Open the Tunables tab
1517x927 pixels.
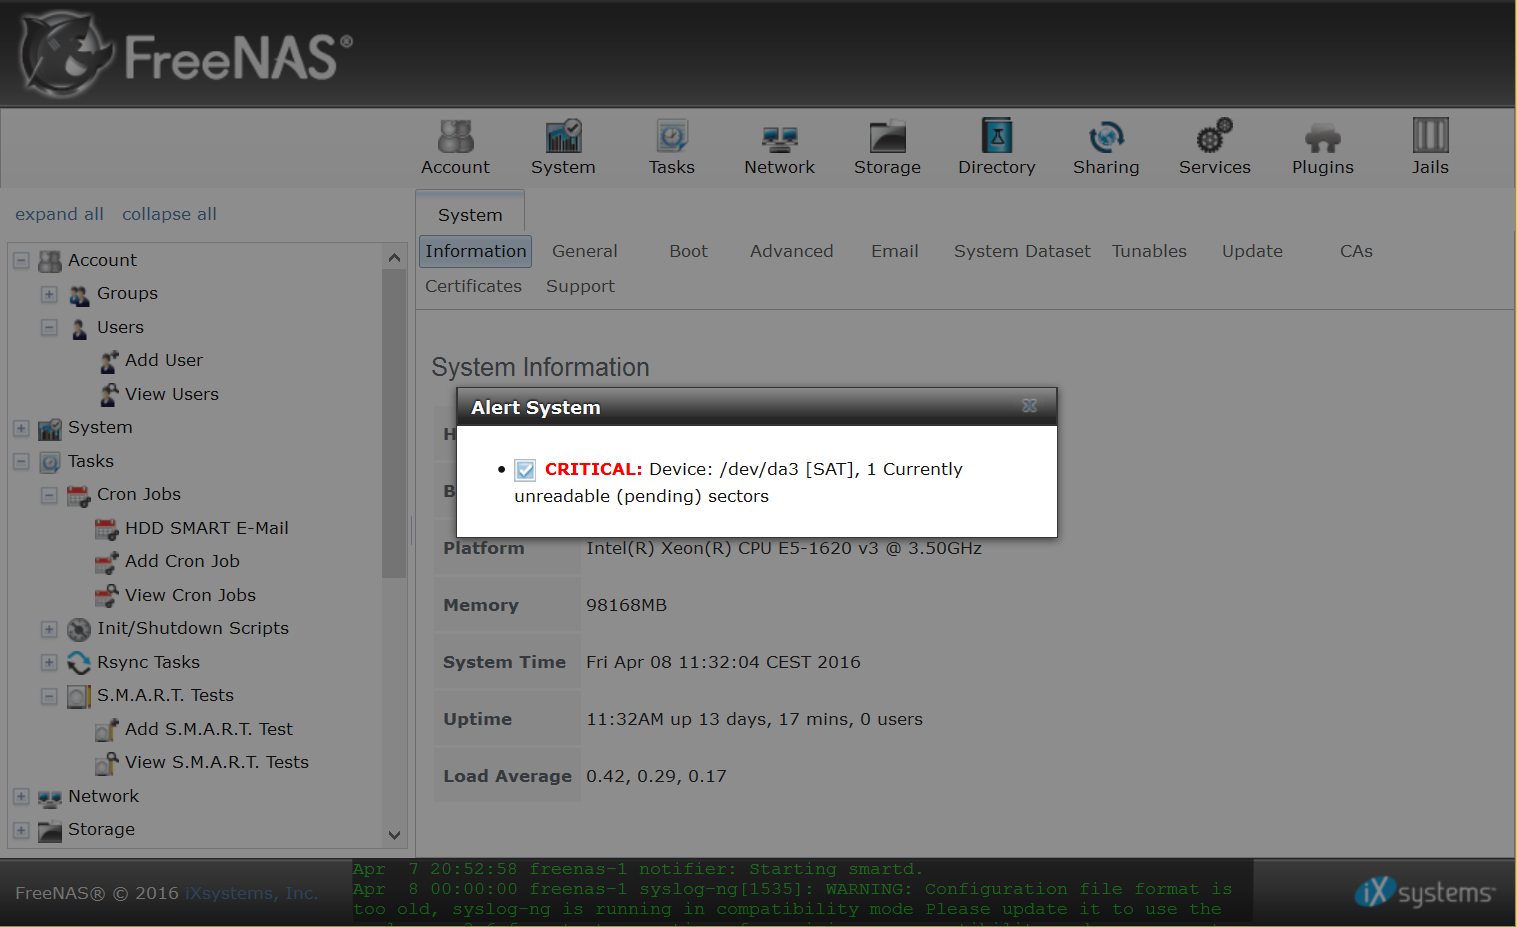pos(1149,251)
